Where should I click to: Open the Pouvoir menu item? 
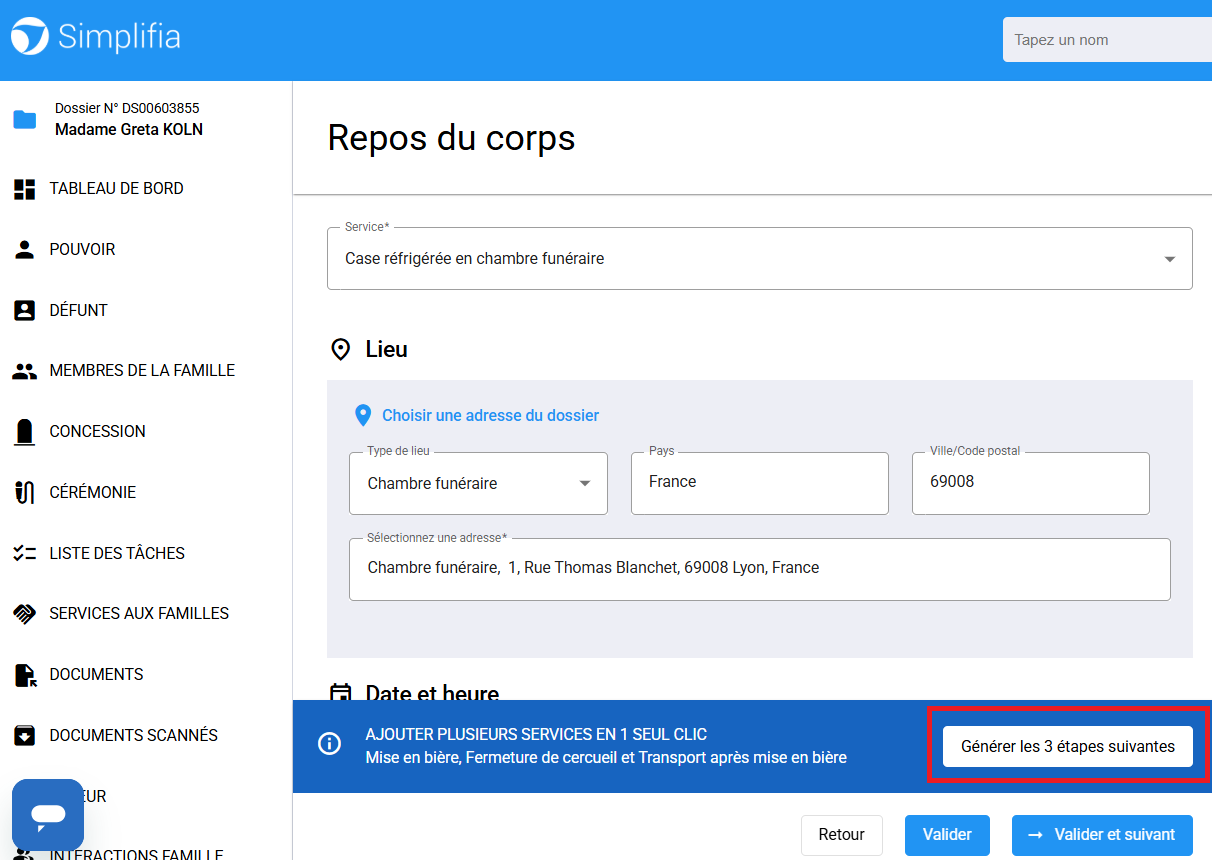(82, 250)
